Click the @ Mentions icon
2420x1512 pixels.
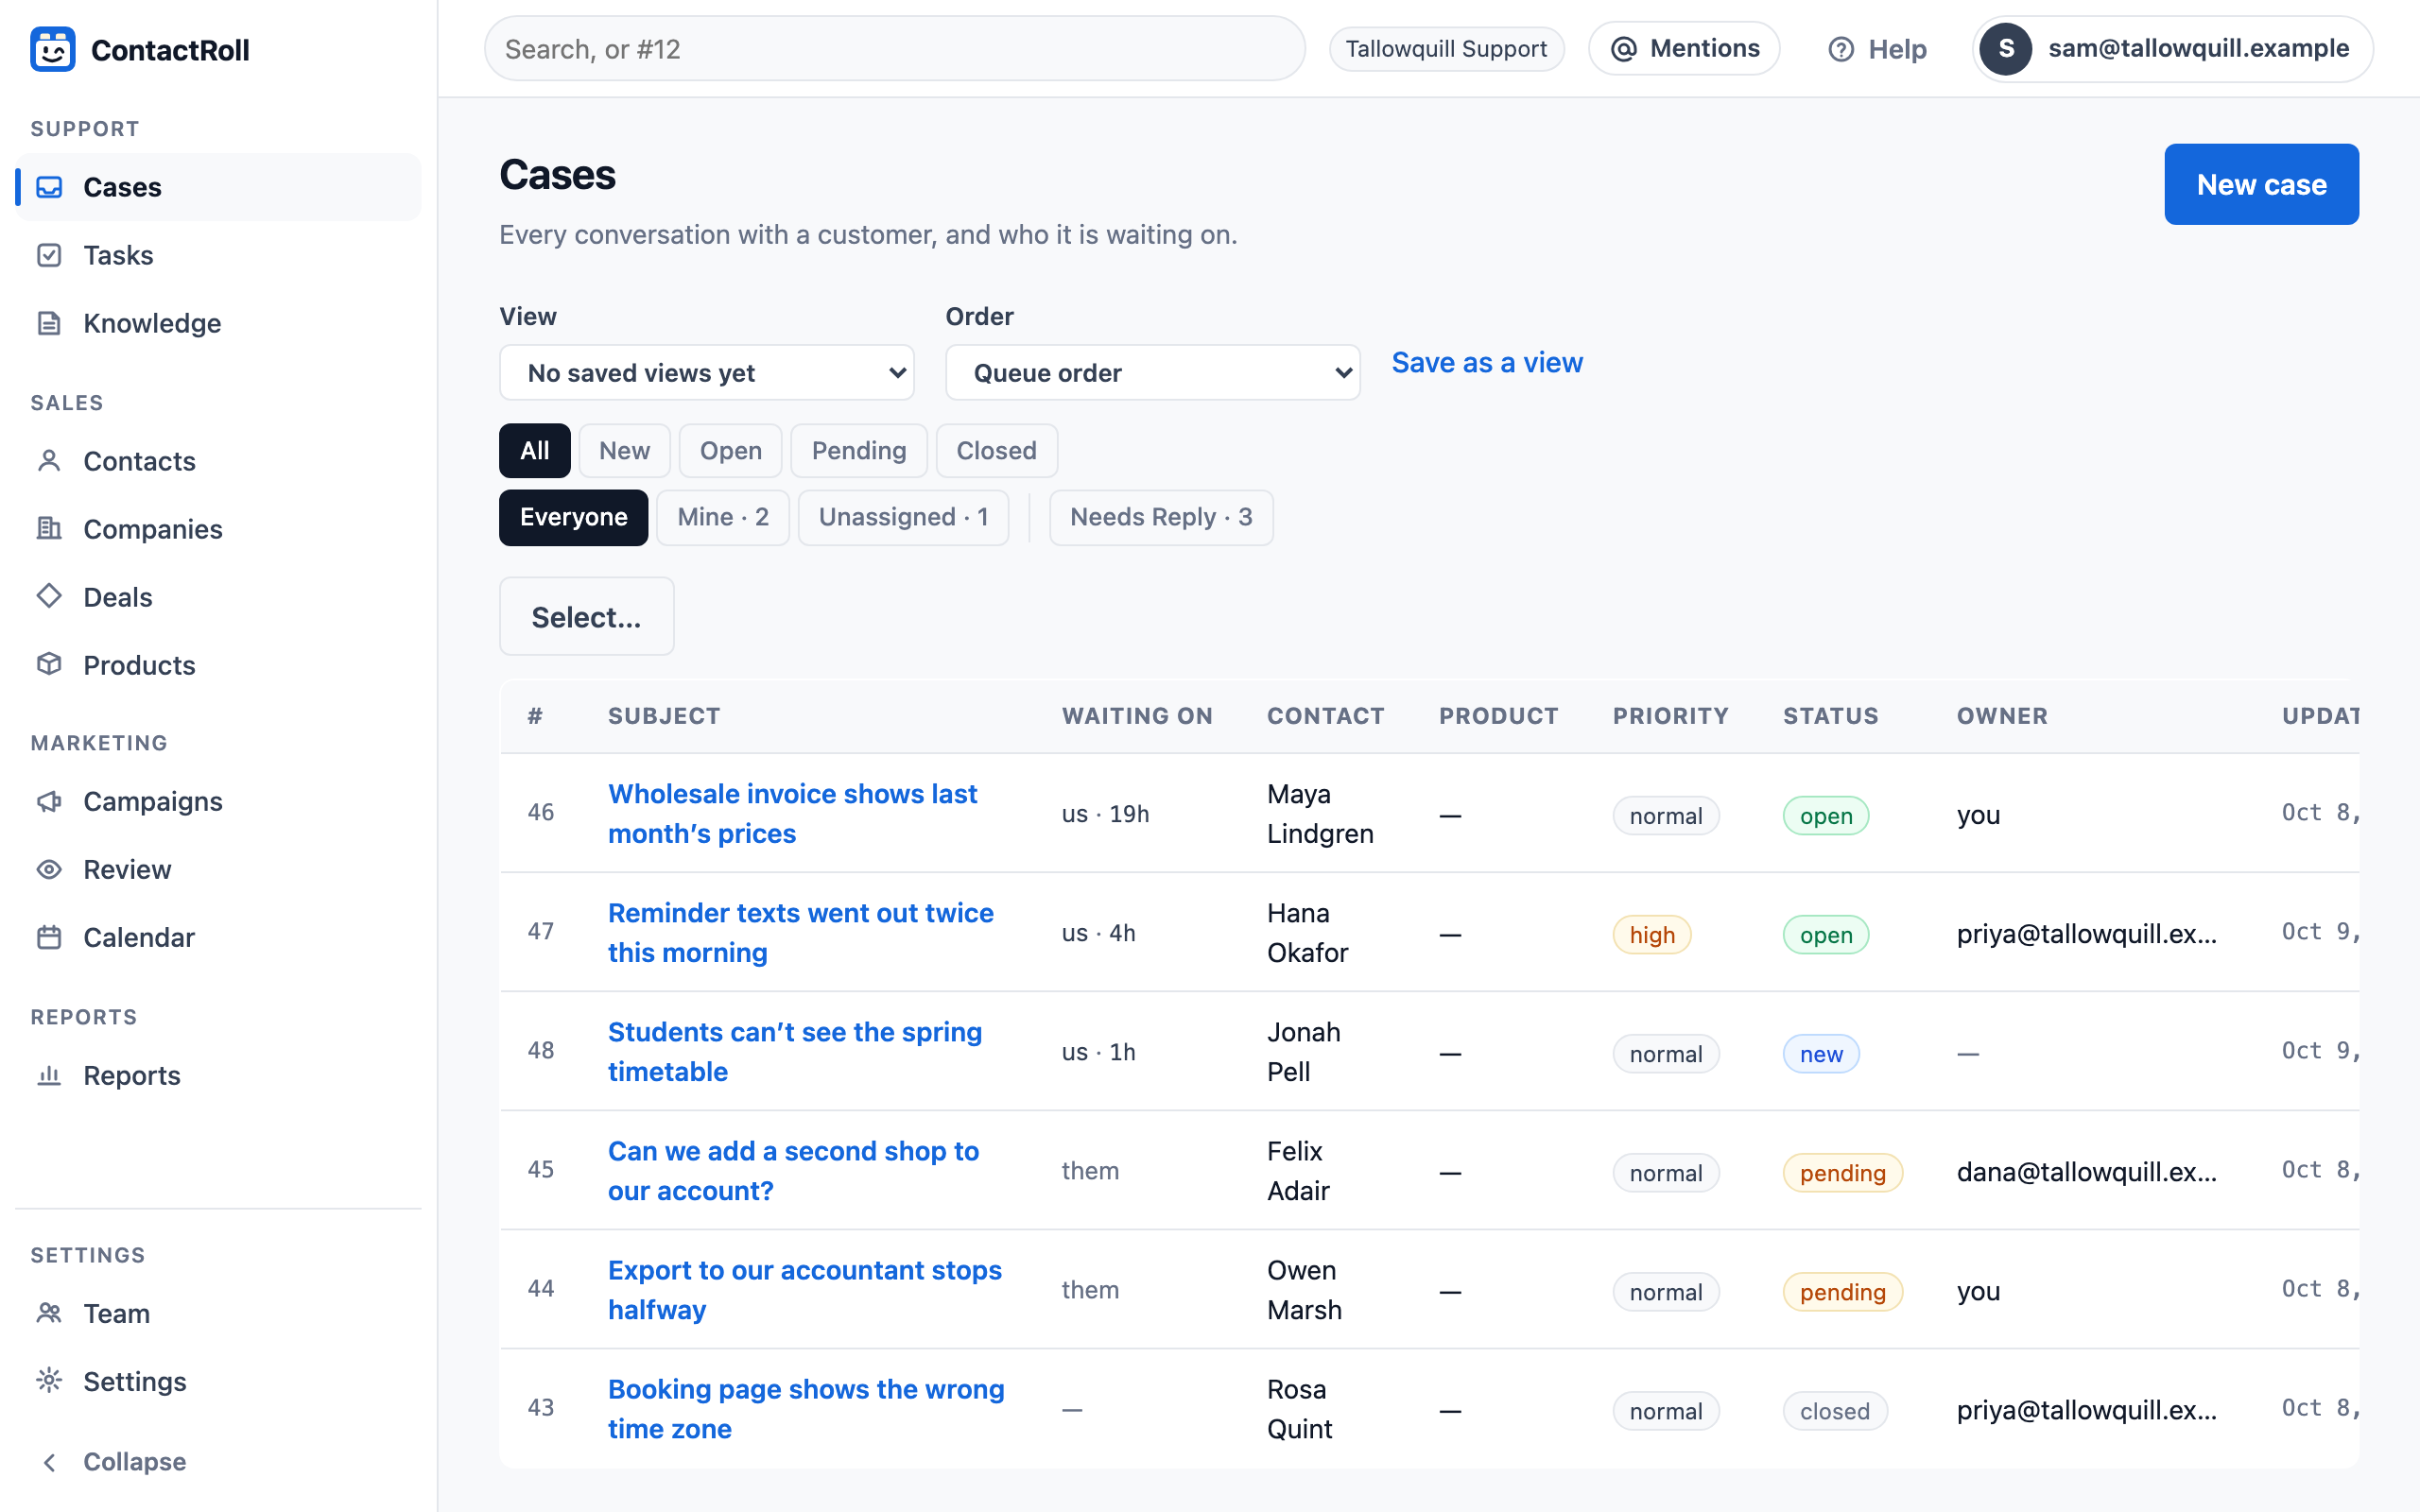coord(1624,49)
